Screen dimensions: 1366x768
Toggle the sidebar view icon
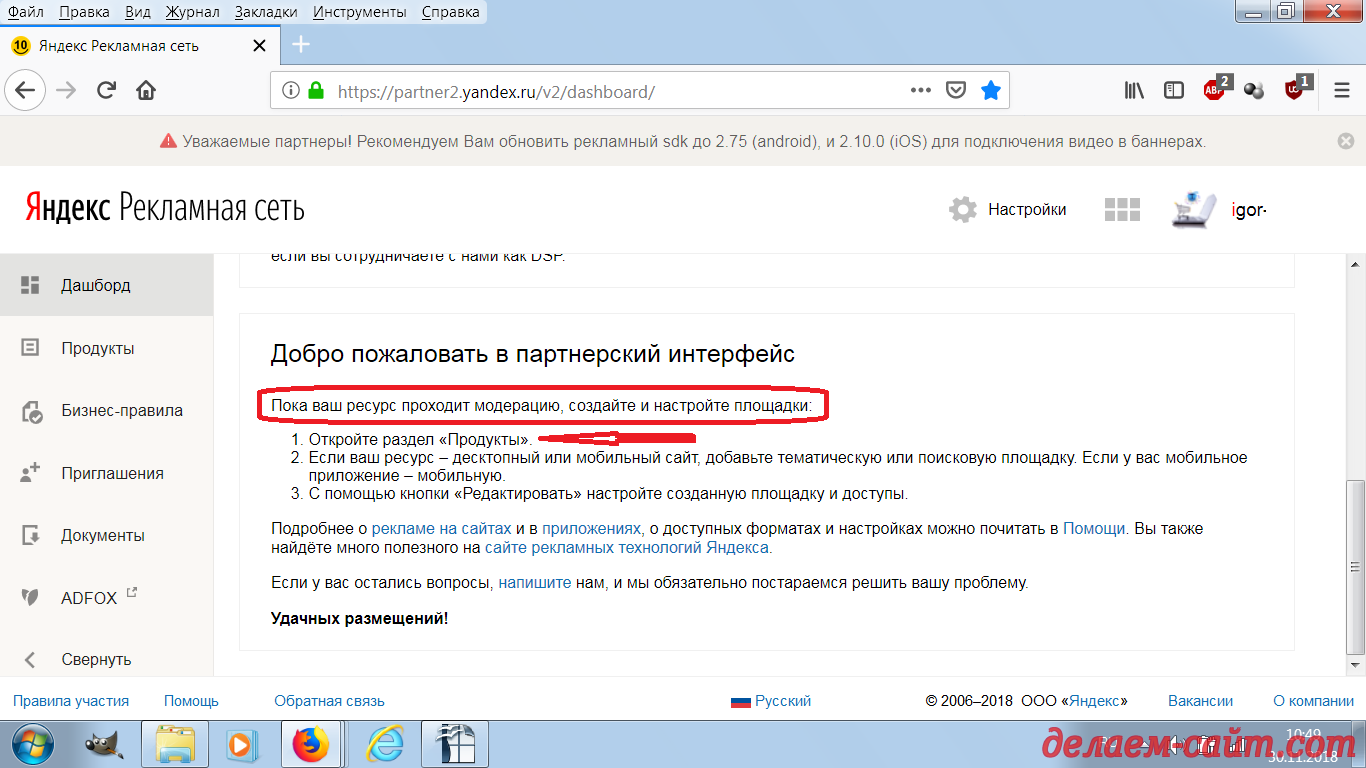1174,90
